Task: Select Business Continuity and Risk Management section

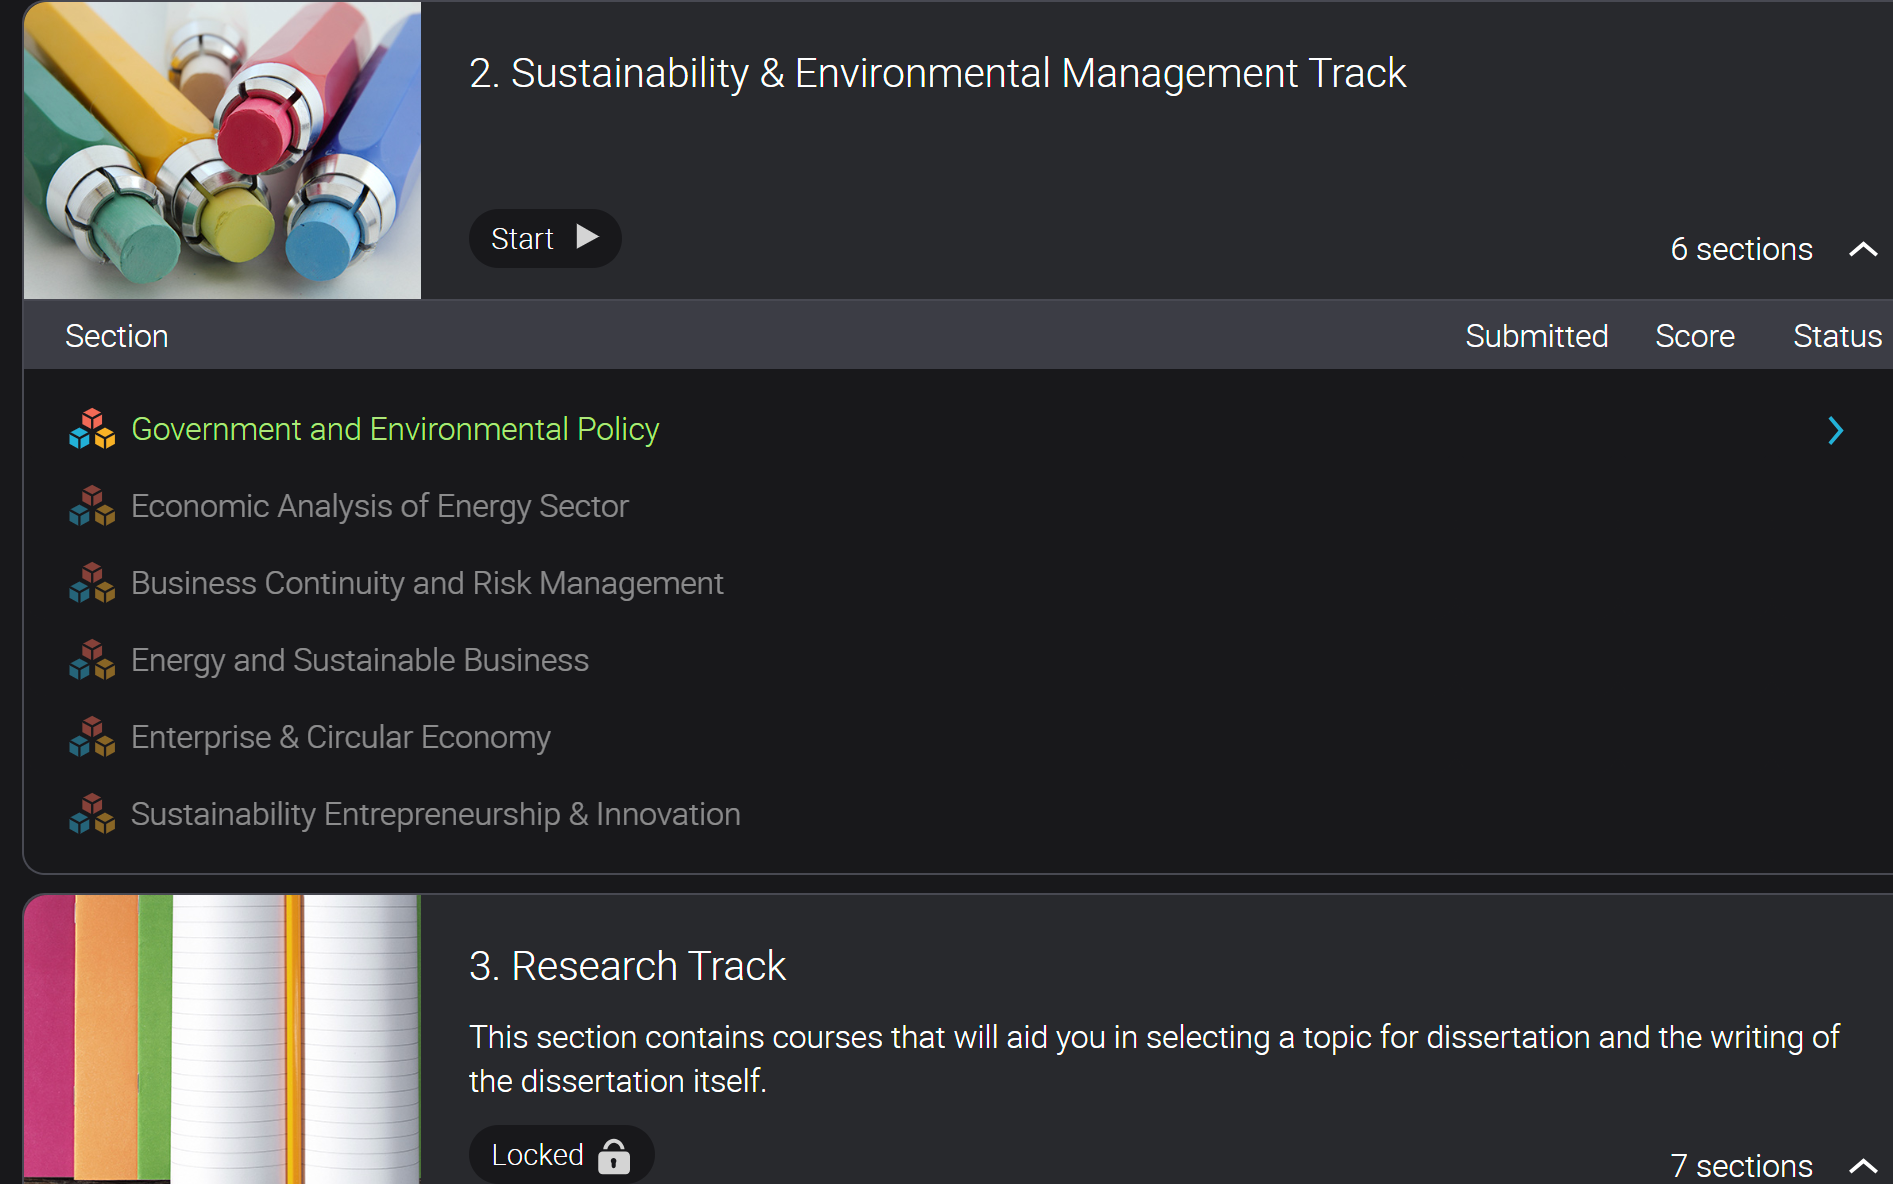Action: point(427,583)
